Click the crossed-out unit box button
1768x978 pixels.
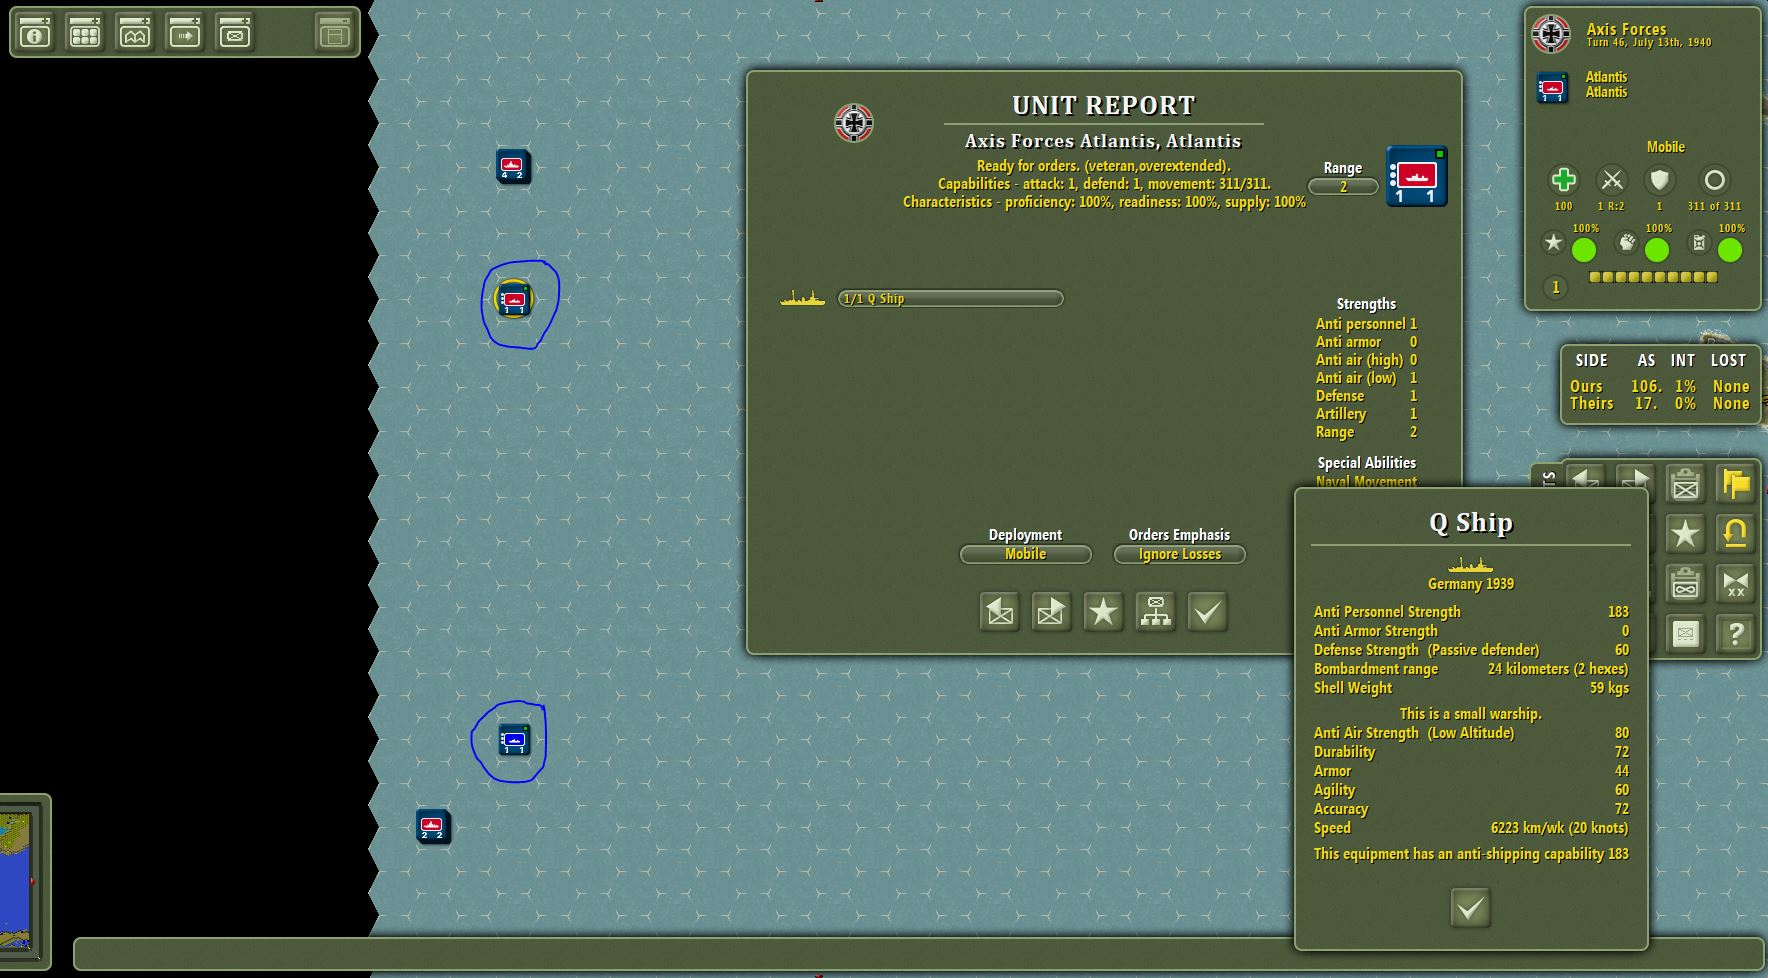pos(1685,484)
